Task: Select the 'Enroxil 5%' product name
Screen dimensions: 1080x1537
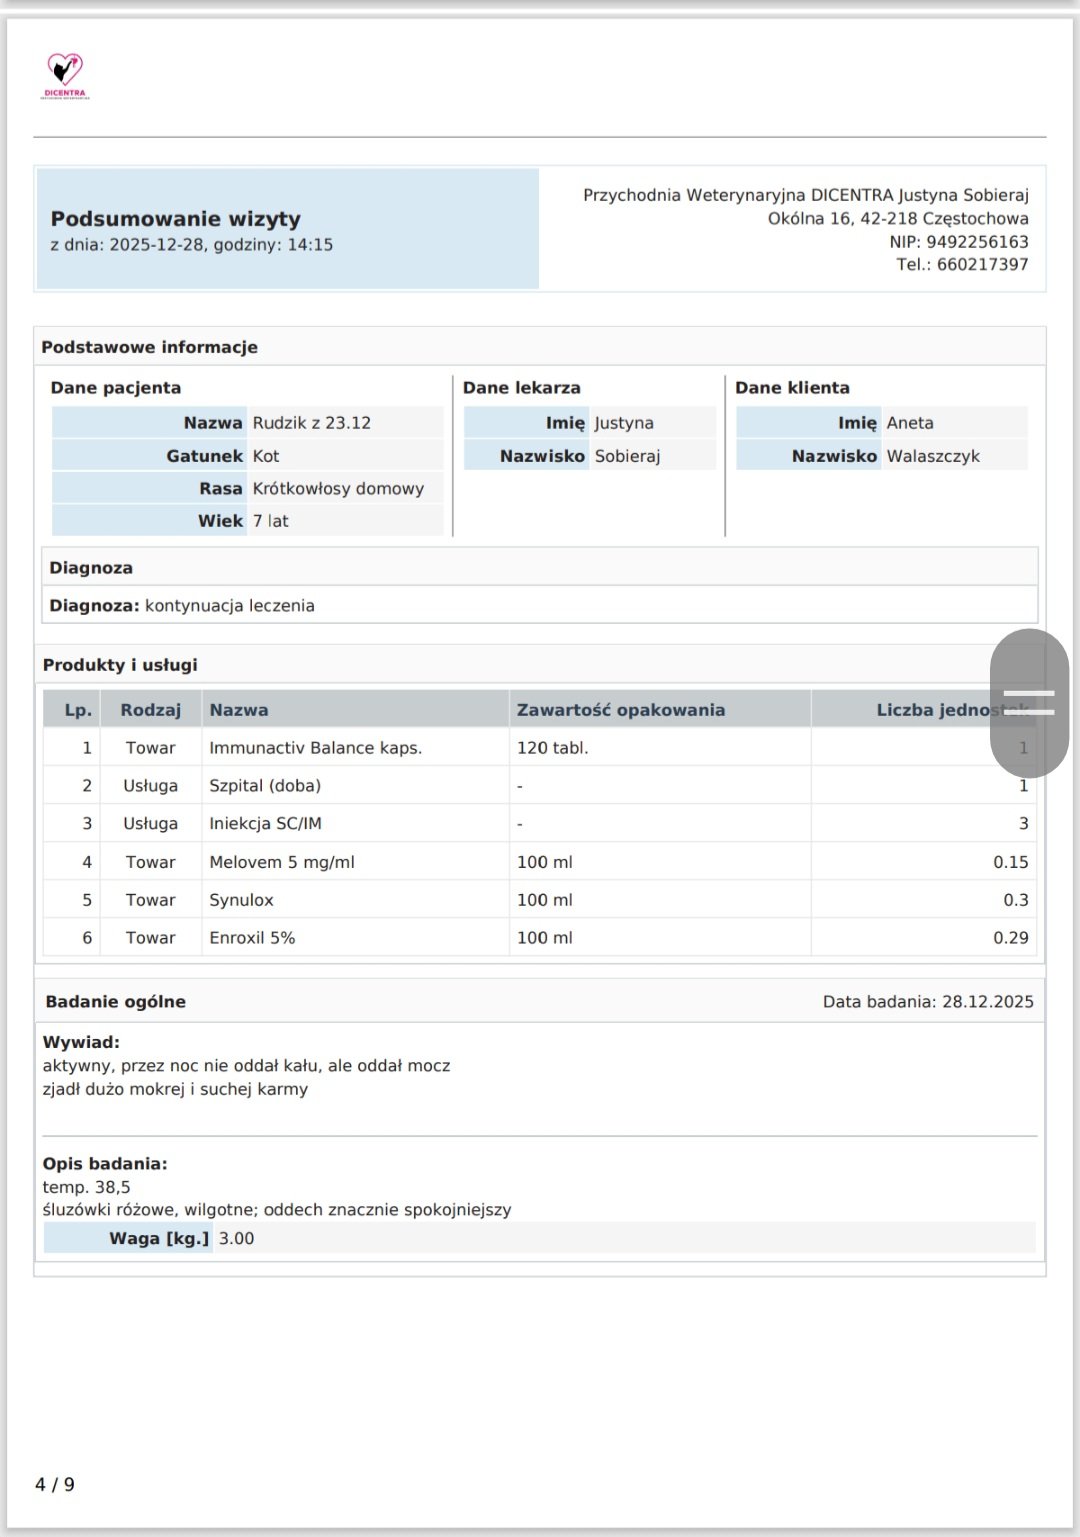Action: [252, 938]
